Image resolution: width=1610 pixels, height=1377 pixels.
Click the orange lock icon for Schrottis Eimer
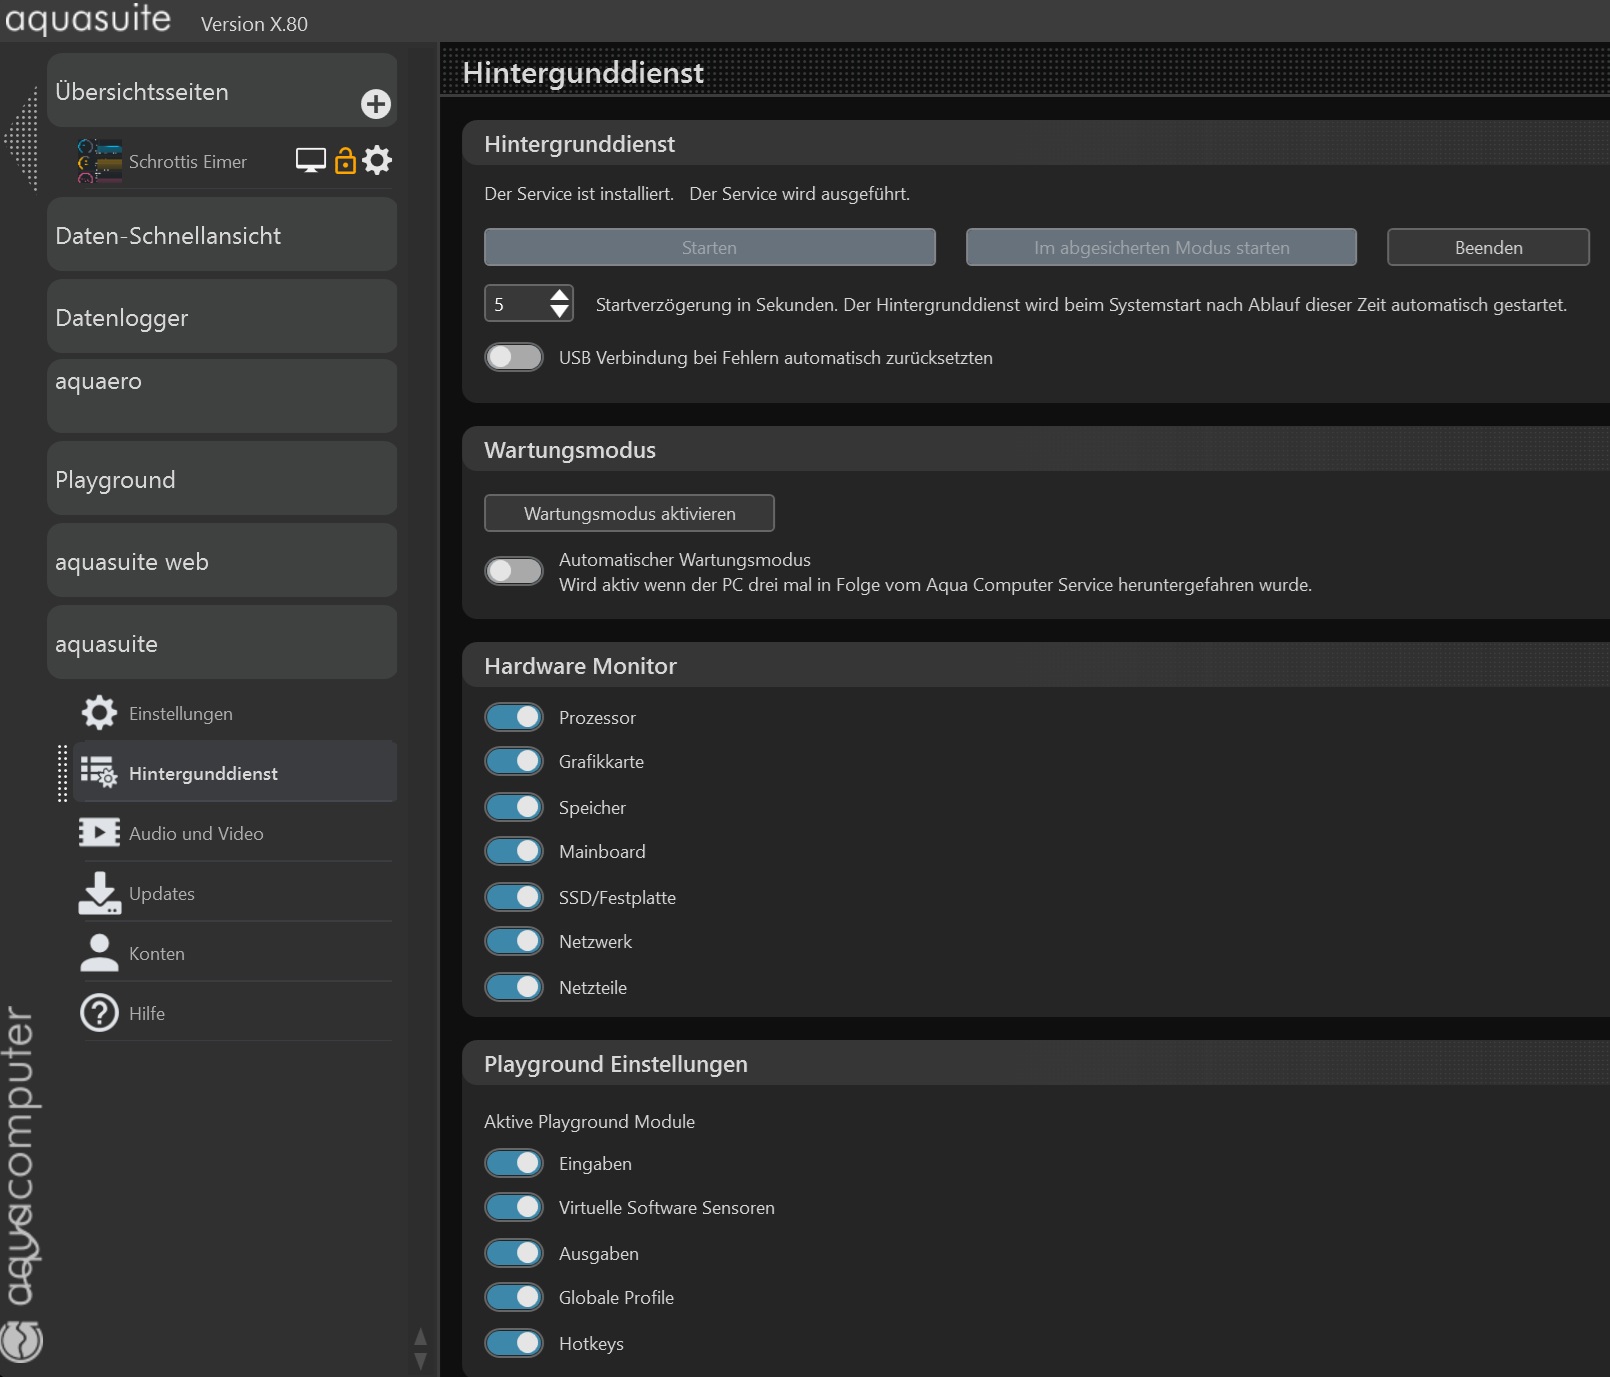[x=345, y=160]
